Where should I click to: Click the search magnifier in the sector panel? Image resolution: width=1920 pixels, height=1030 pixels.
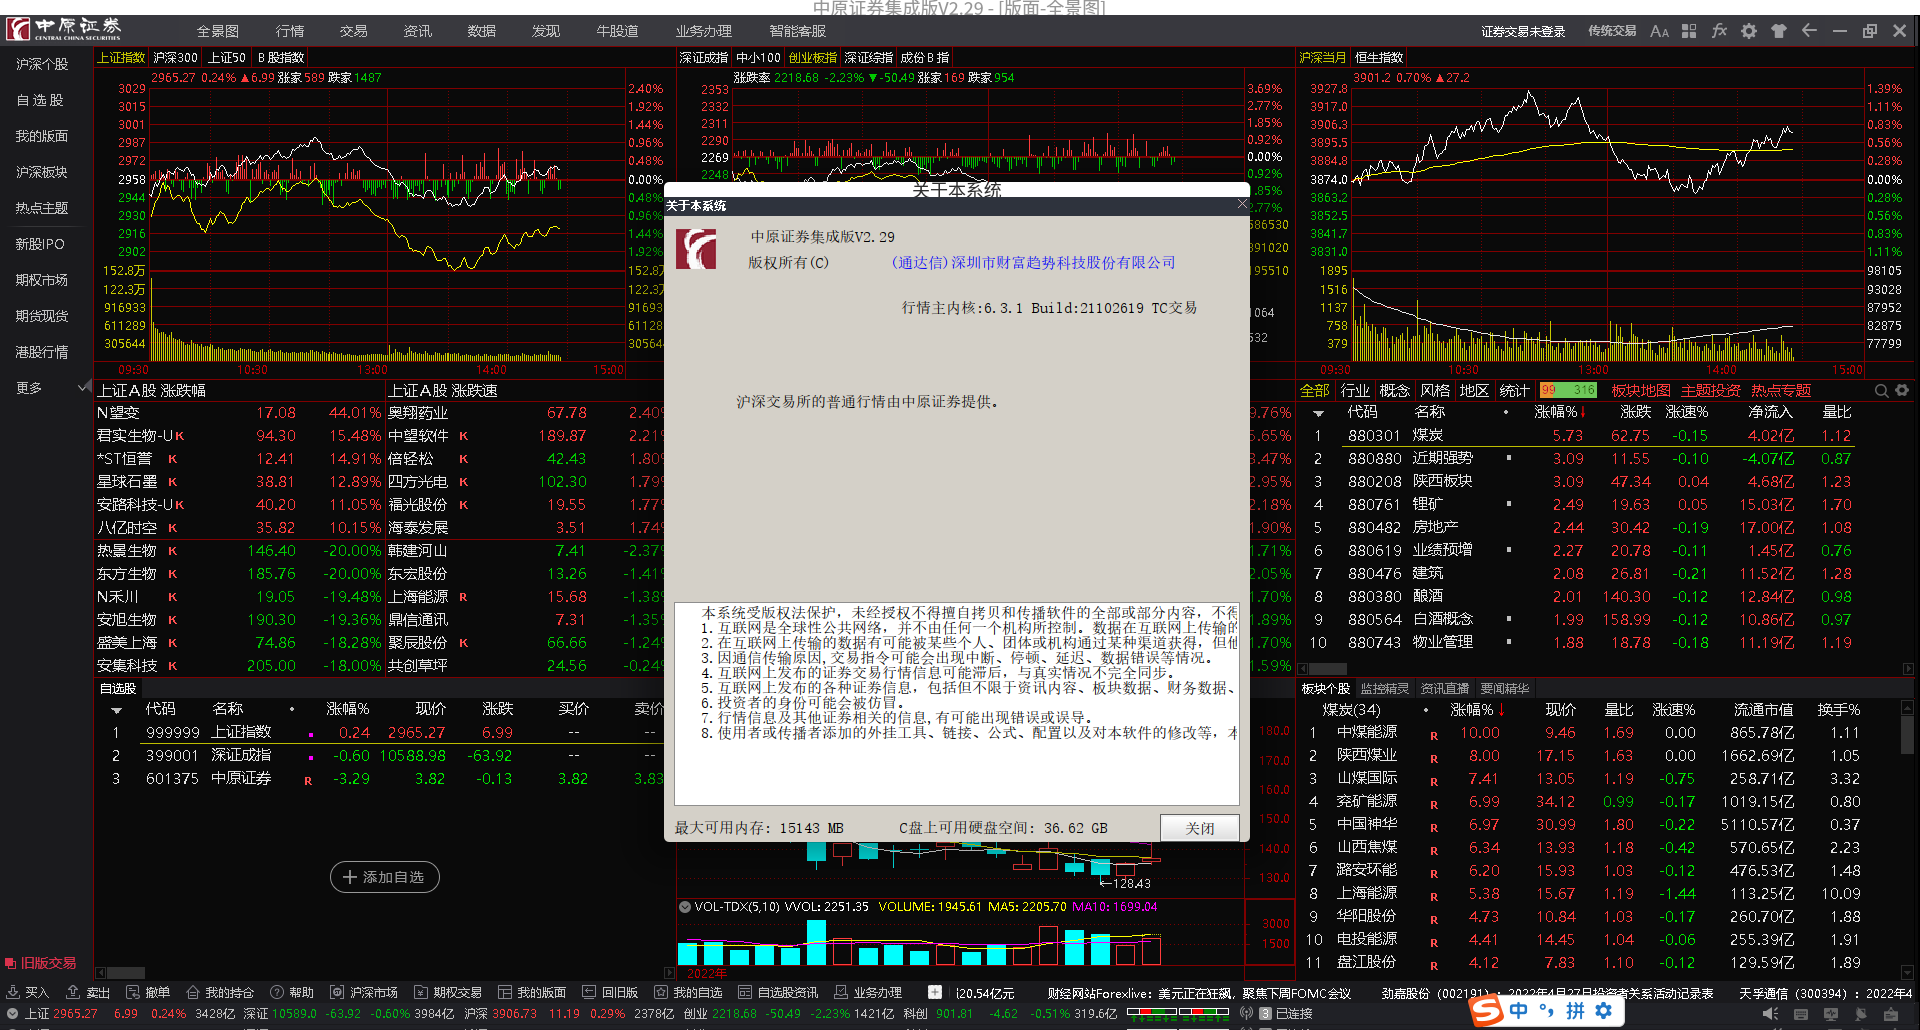pos(1881,390)
